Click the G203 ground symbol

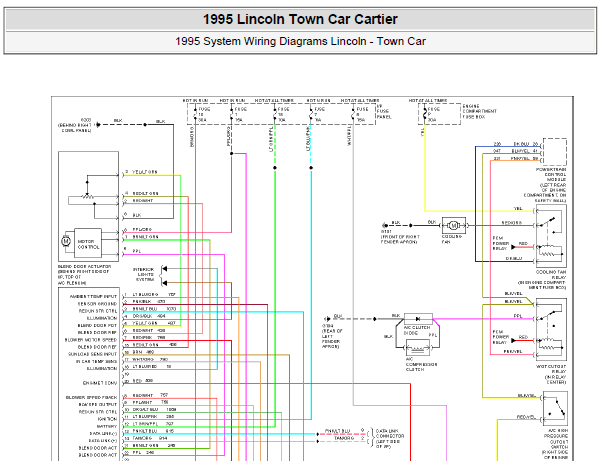coord(98,125)
